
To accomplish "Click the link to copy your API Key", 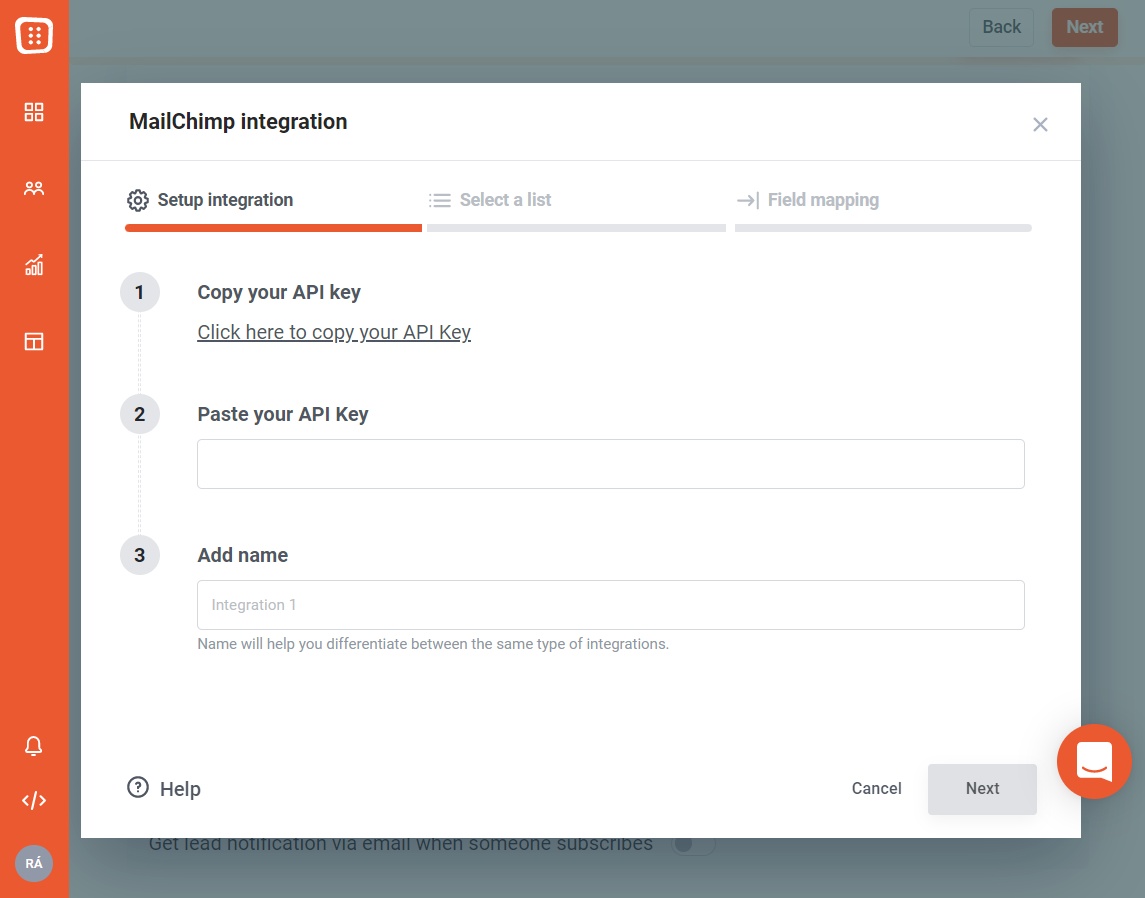I will coord(334,332).
